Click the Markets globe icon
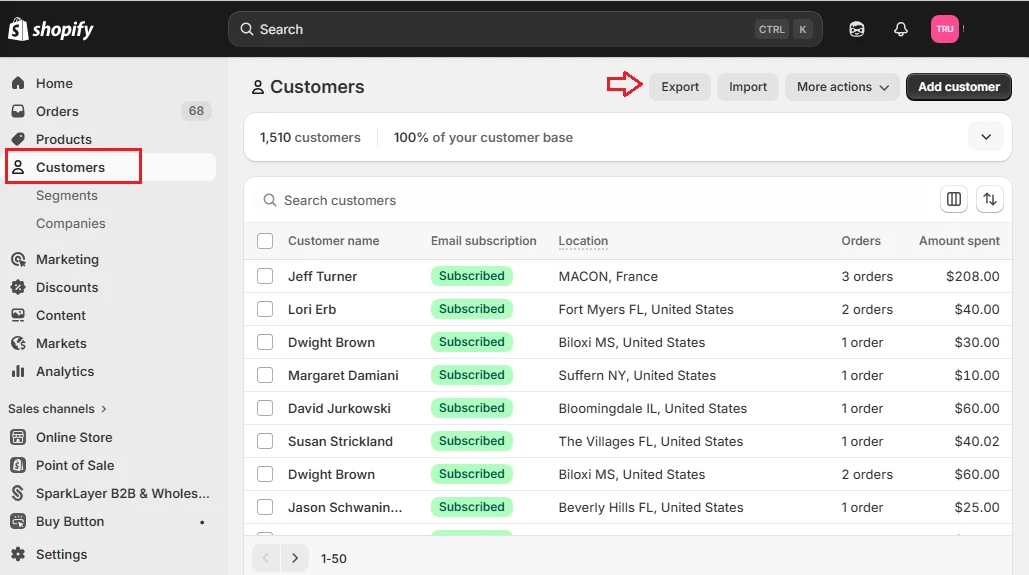The height and width of the screenshot is (575, 1029). click(x=18, y=343)
